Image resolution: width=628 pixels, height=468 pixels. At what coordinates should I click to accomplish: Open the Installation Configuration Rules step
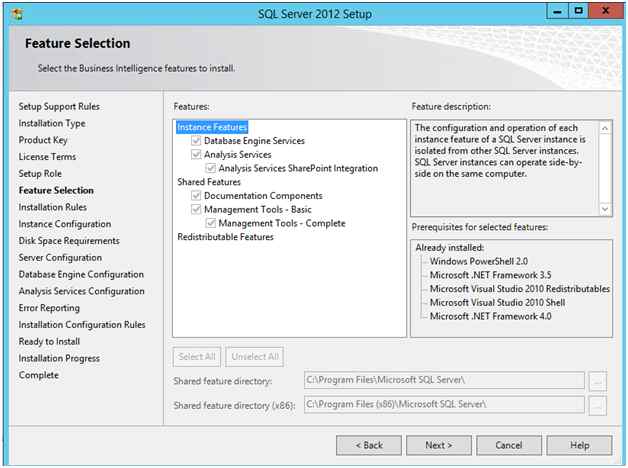(x=82, y=325)
